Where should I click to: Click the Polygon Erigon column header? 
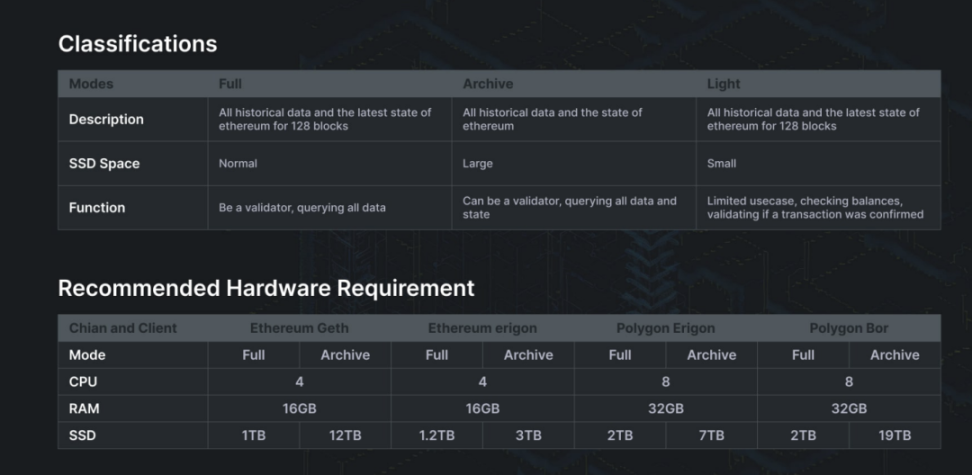pos(666,328)
